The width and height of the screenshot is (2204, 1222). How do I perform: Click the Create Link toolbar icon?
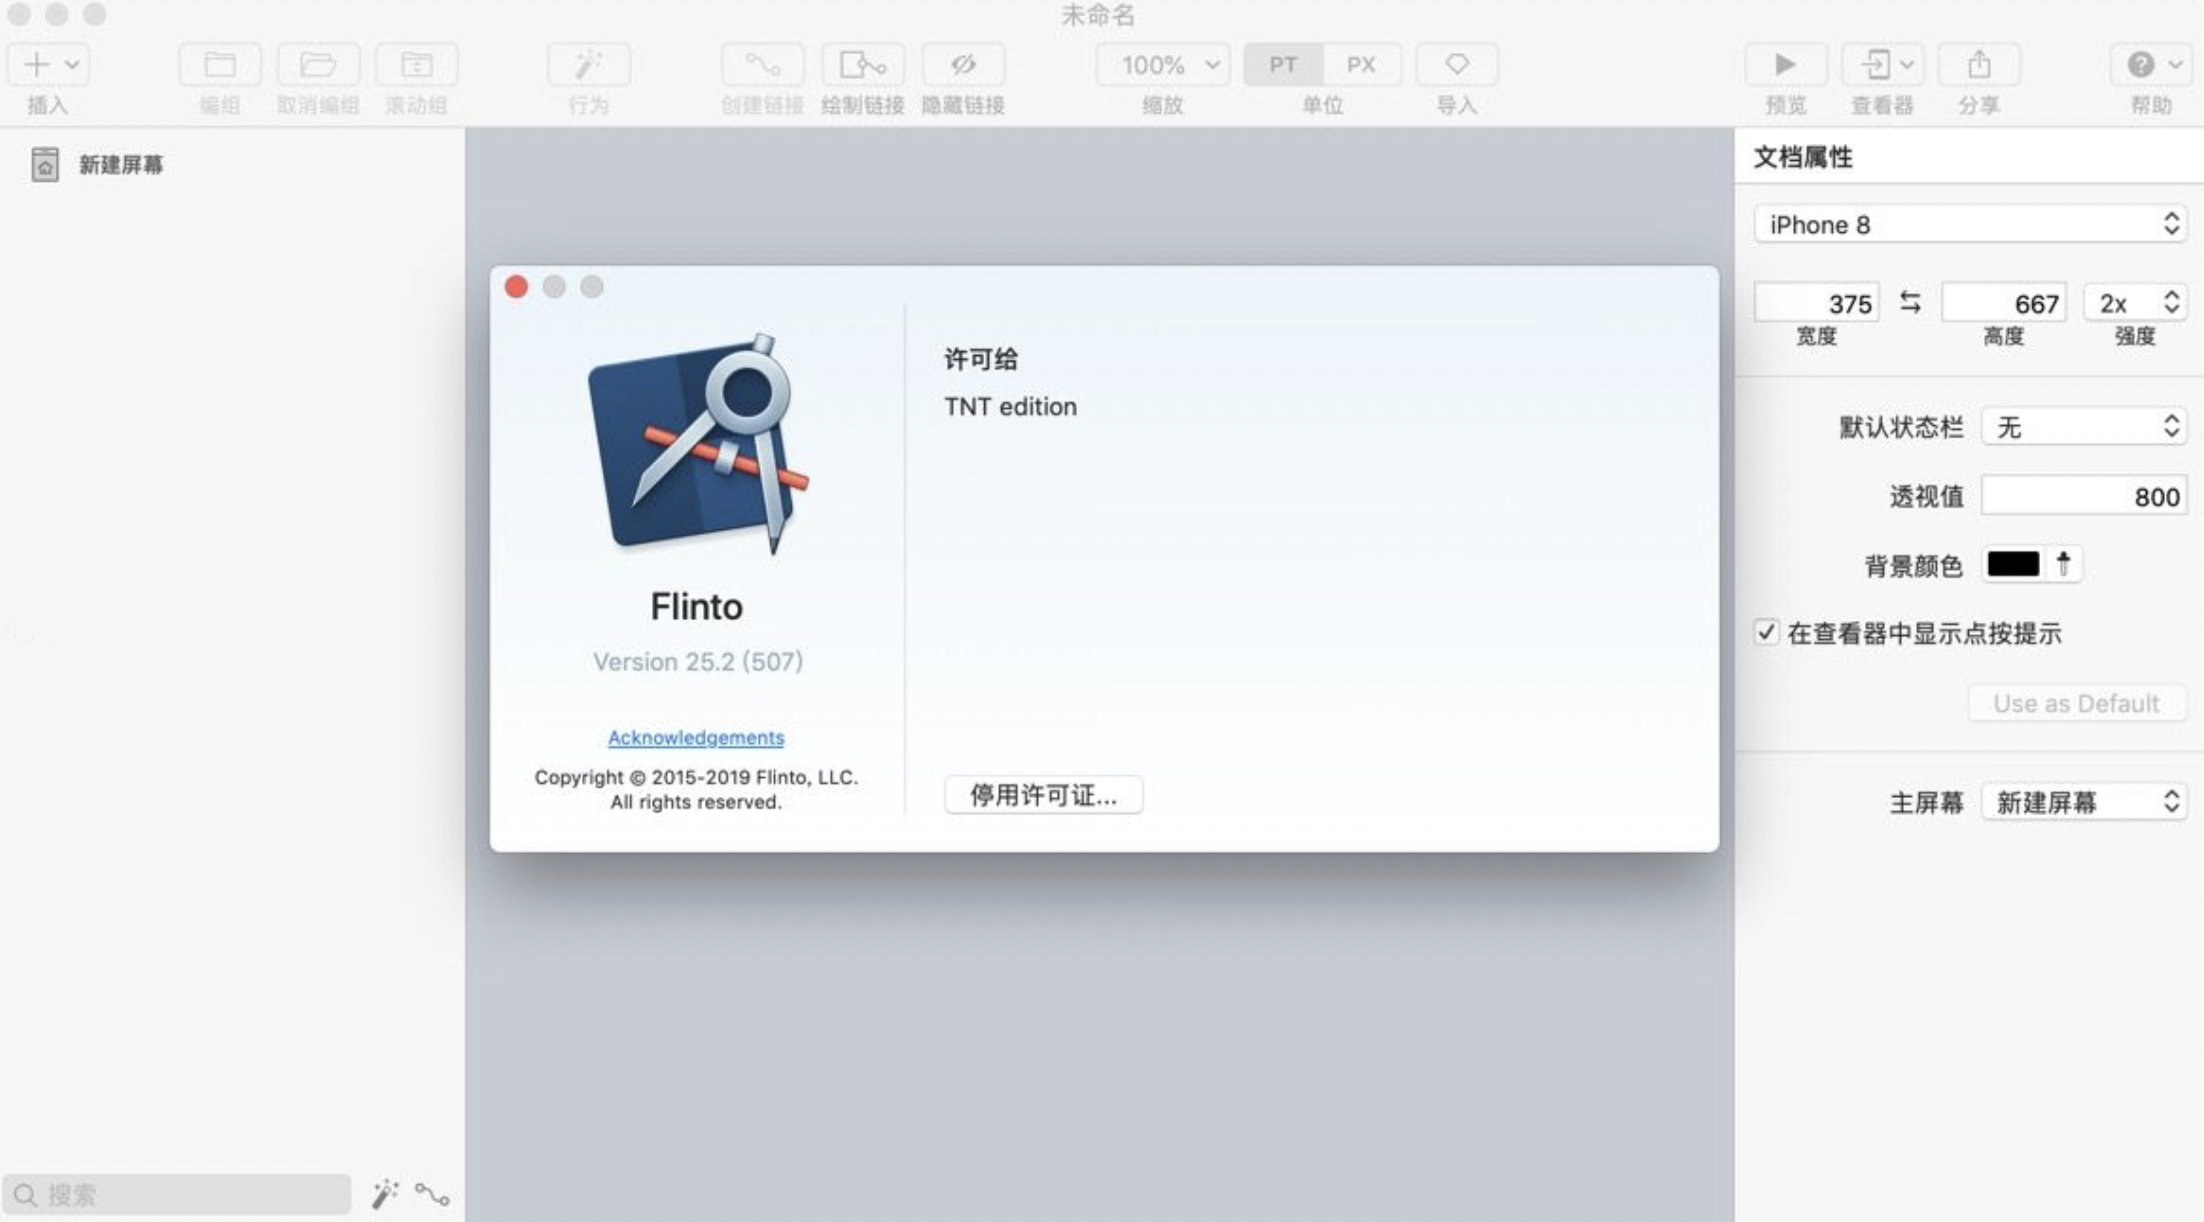tap(762, 65)
